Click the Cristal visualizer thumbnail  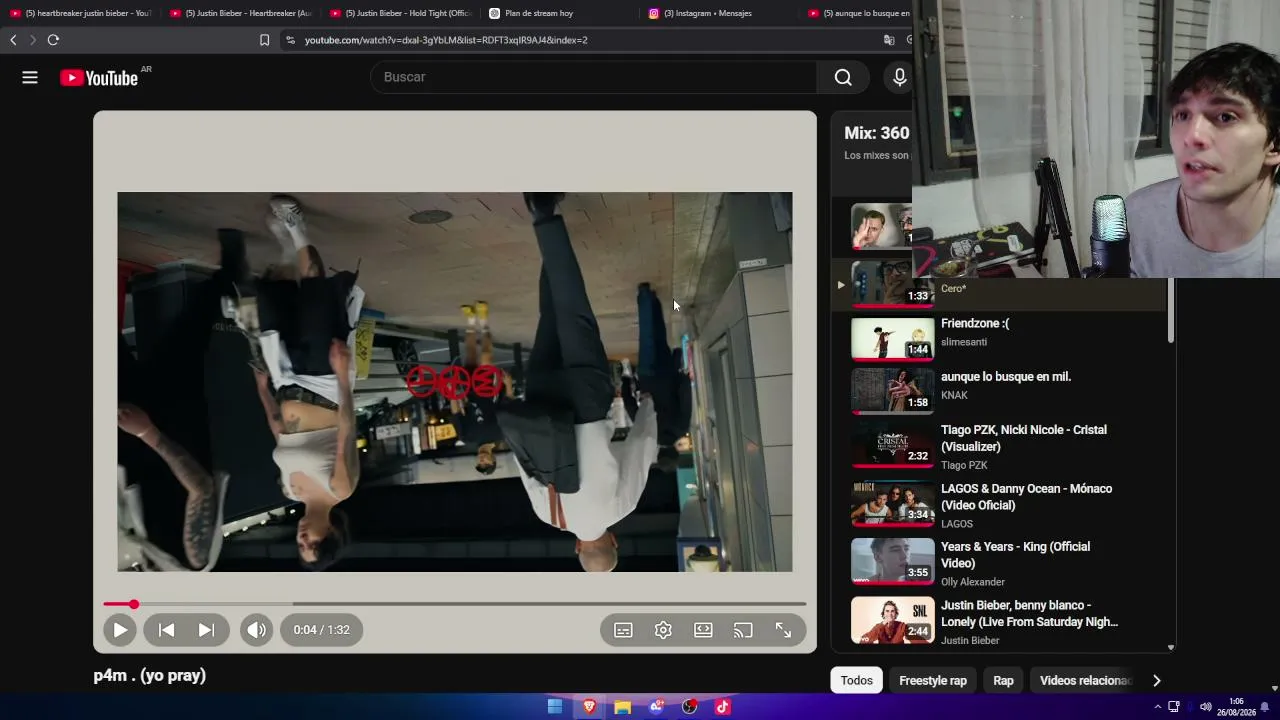(x=892, y=446)
